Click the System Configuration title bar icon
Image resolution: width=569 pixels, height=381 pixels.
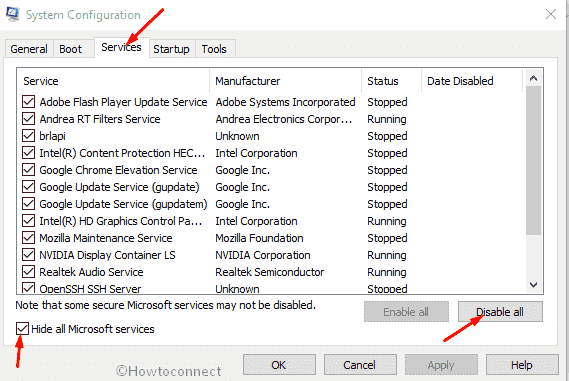click(x=13, y=14)
